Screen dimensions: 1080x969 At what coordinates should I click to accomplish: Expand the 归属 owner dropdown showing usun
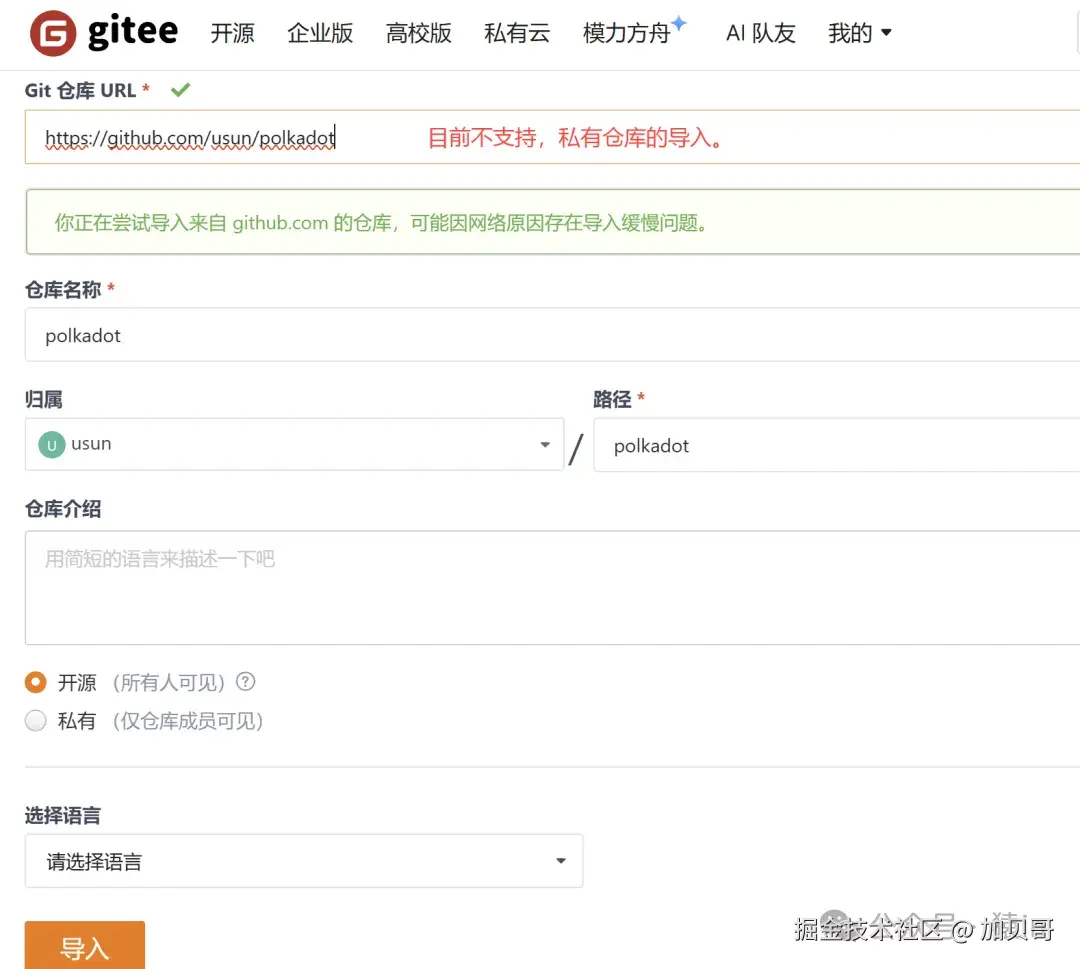tap(294, 444)
